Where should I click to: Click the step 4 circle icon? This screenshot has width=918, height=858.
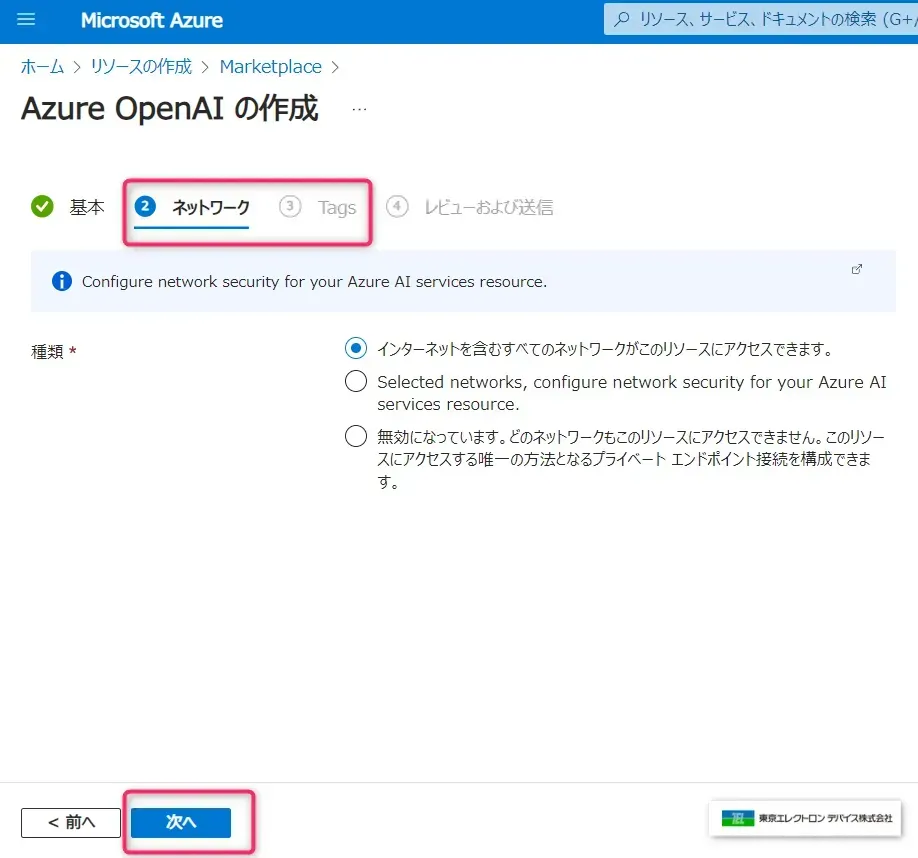[x=397, y=206]
